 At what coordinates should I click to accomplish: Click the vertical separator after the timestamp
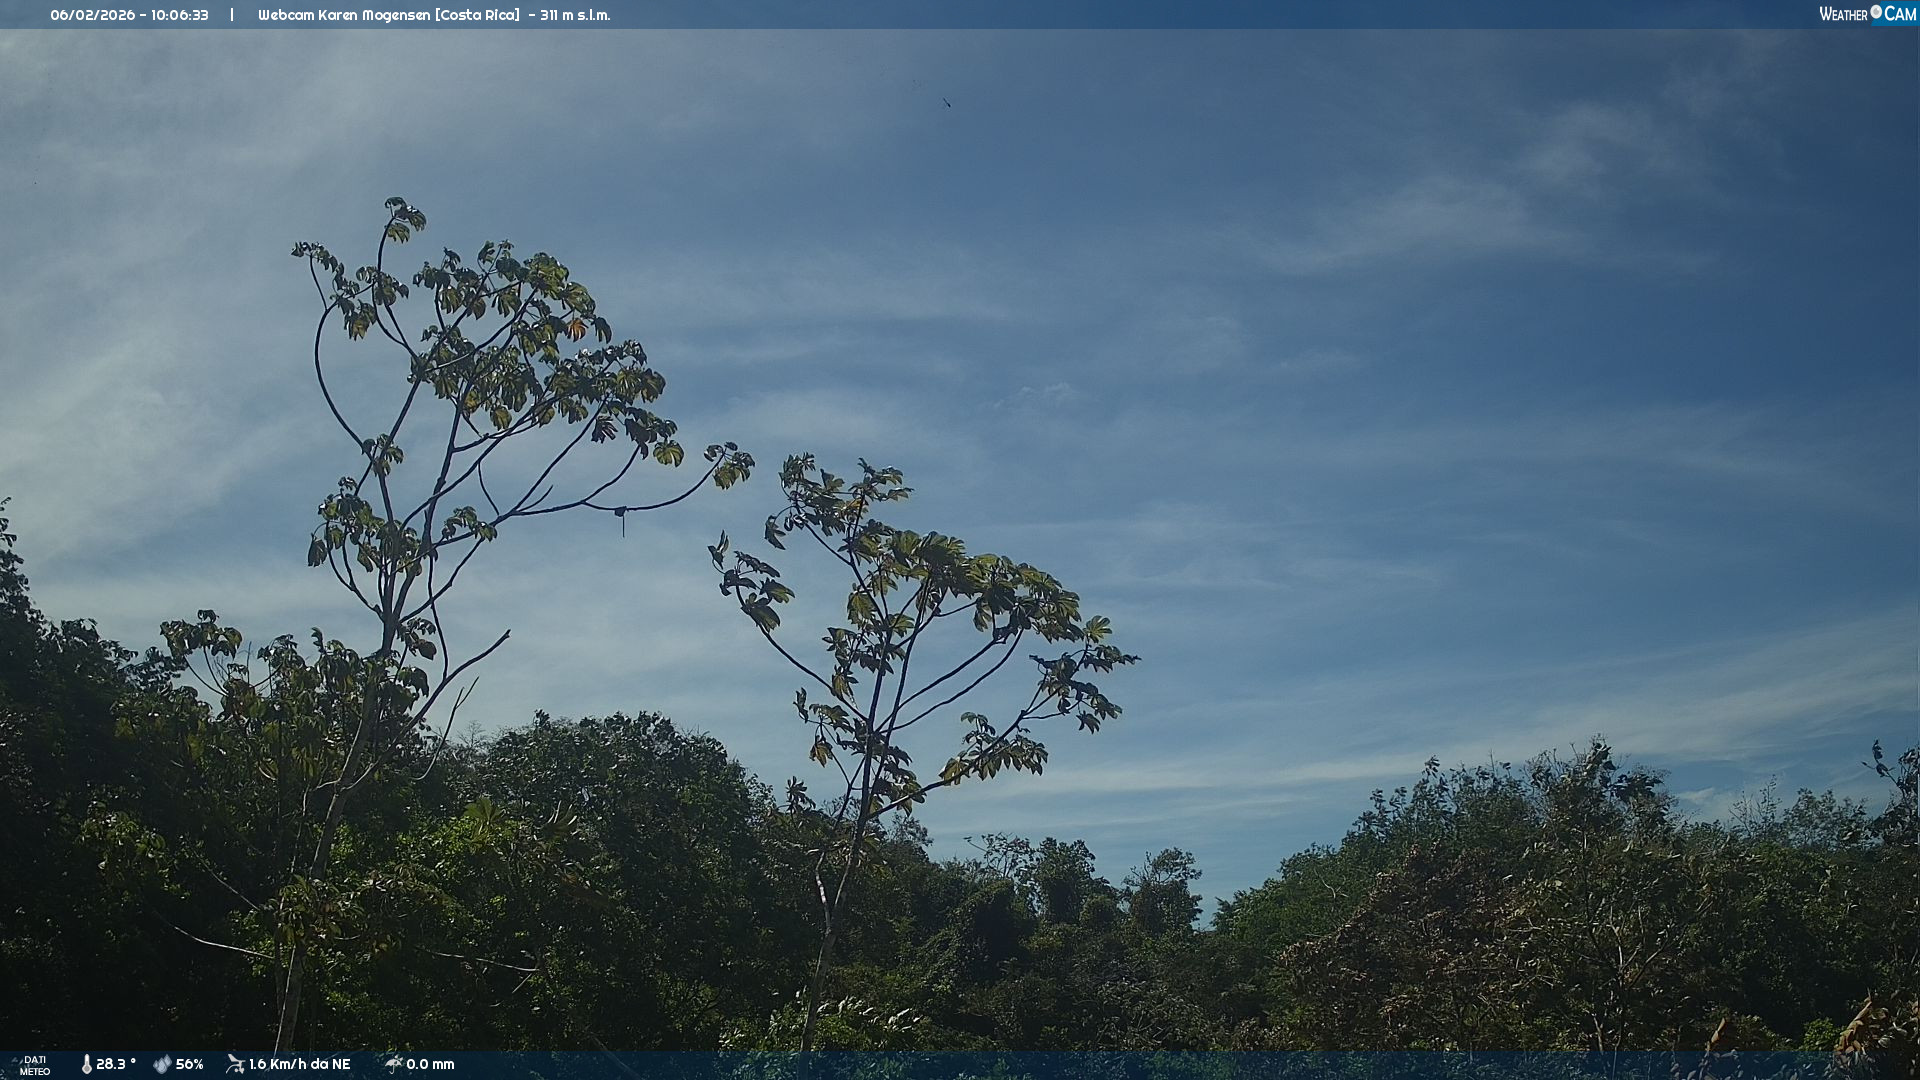(x=232, y=15)
